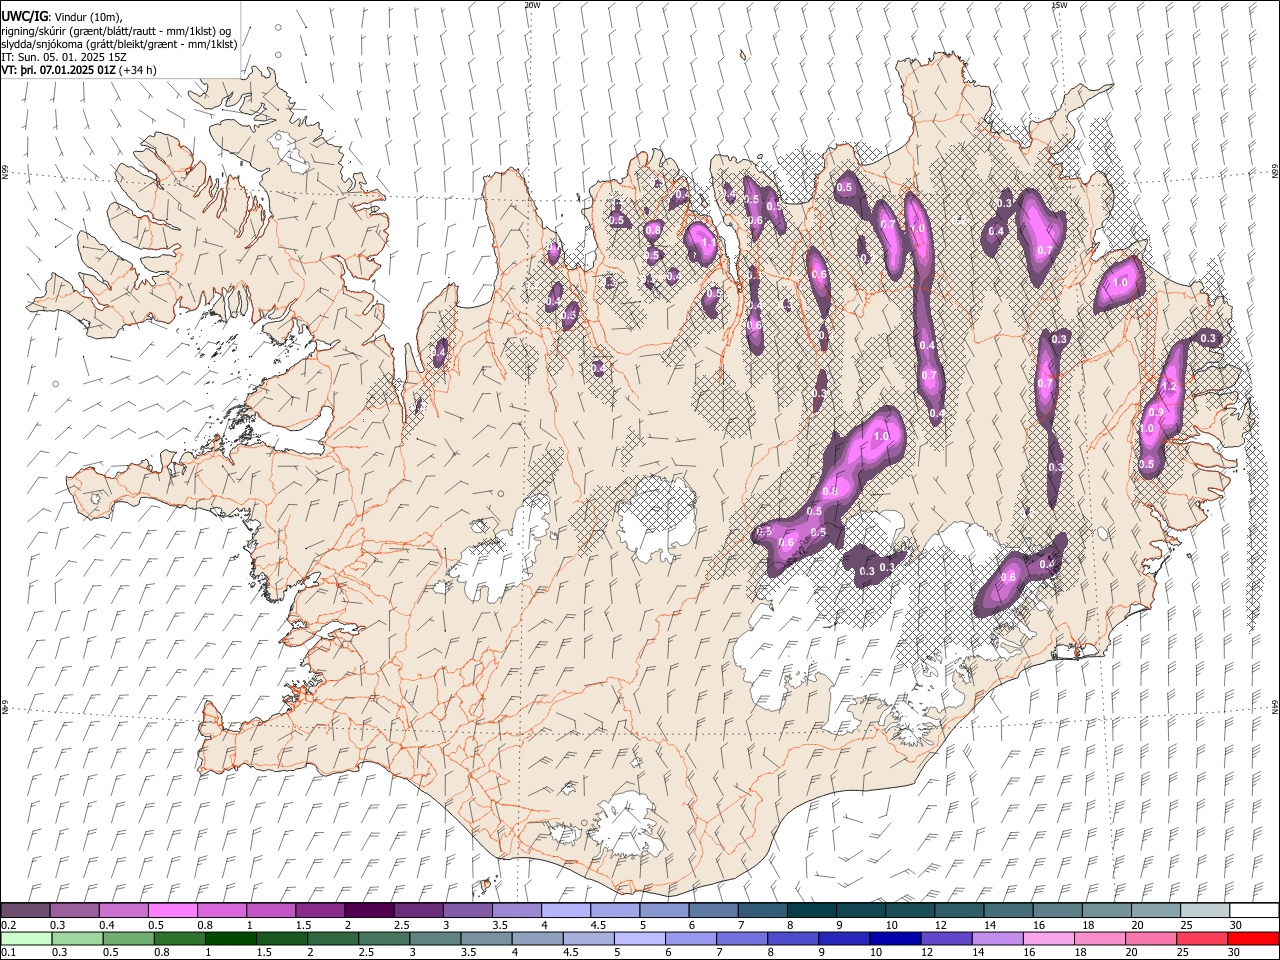Click the '15W' longitude label at top
Viewport: 1280px width, 960px height.
coord(1058,5)
